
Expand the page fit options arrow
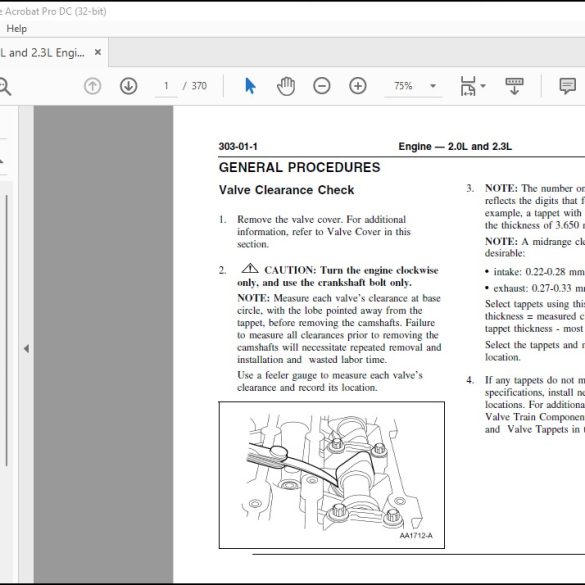(x=483, y=86)
